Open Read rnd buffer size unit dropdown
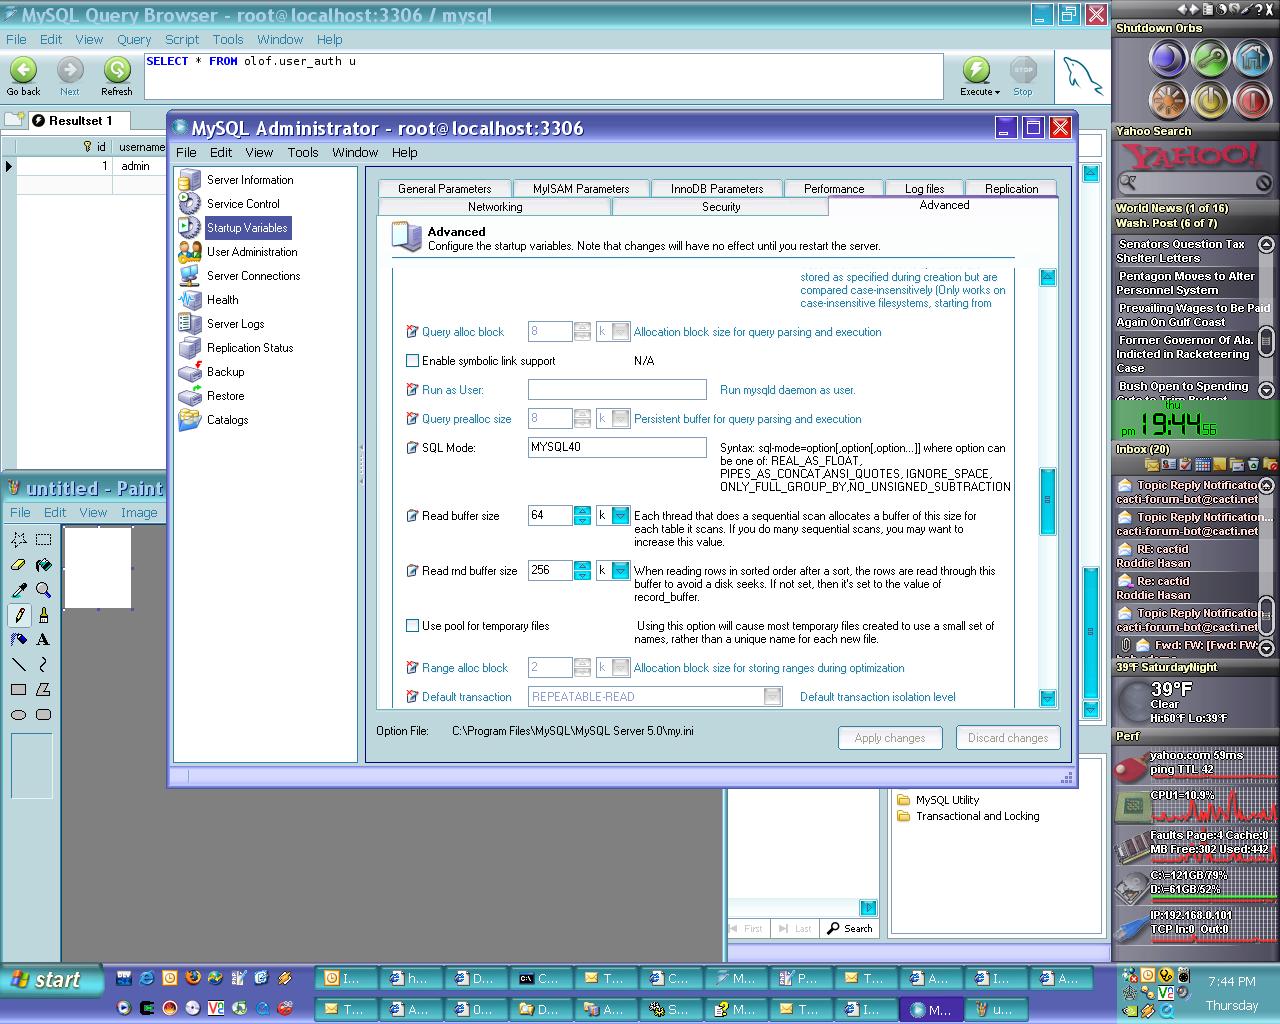 click(621, 571)
